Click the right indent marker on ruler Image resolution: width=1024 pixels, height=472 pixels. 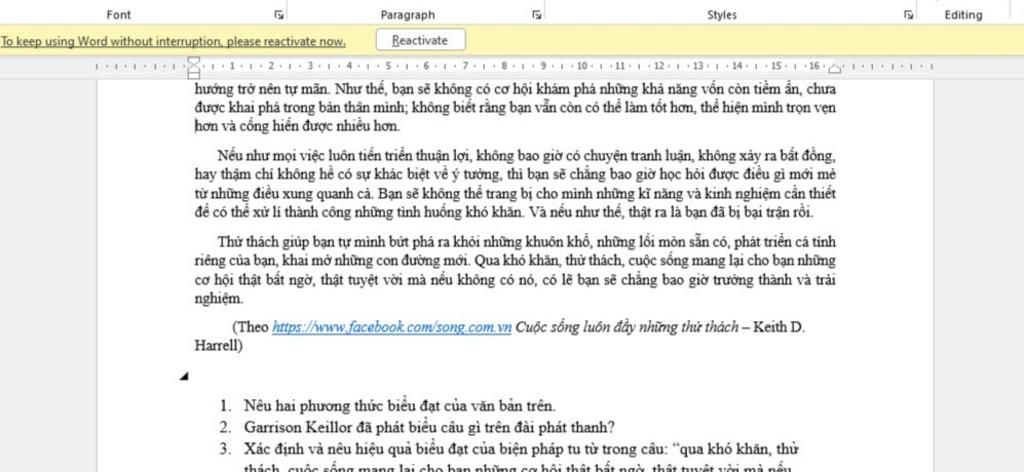click(x=834, y=69)
